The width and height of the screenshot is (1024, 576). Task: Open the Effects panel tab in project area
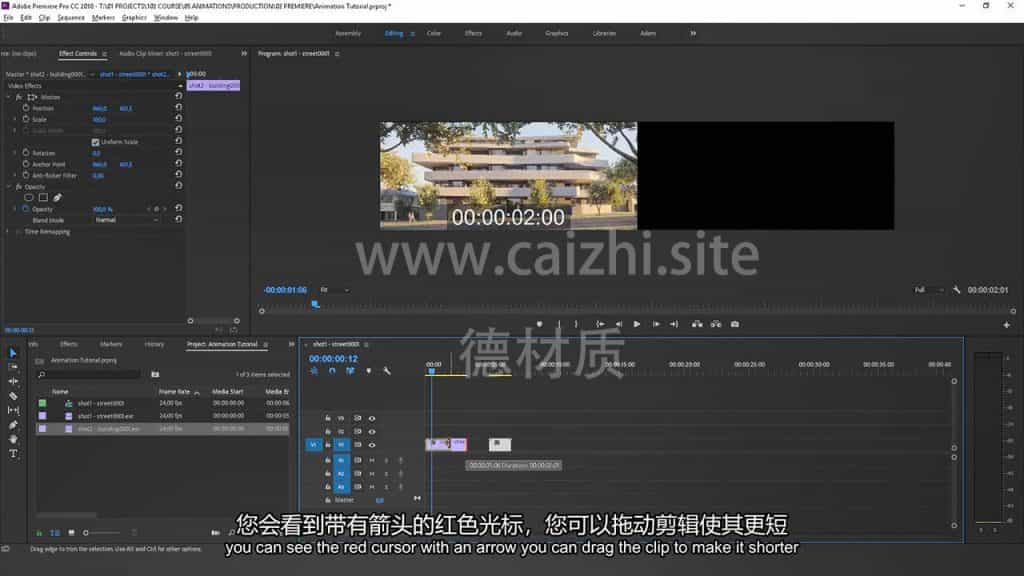(x=69, y=344)
